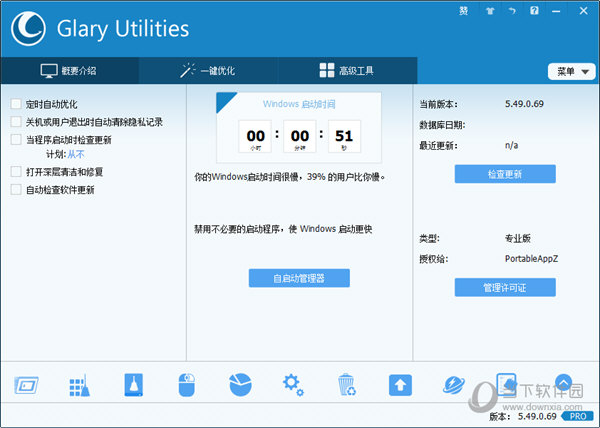The height and width of the screenshot is (428, 600).
Task: Launch the recycle bin uninstaller icon
Action: pos(347,385)
